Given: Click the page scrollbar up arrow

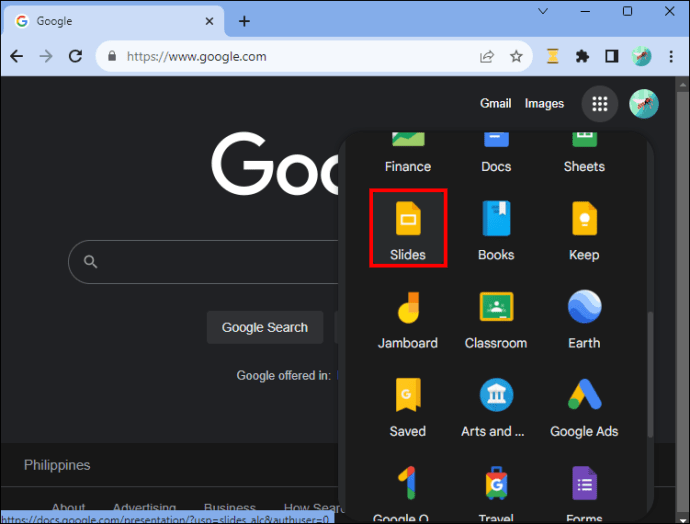Looking at the screenshot, I should click(x=683, y=84).
